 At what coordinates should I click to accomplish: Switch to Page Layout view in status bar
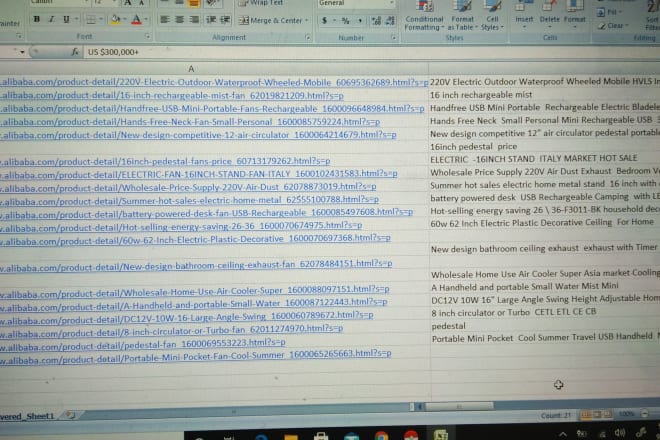click(x=596, y=415)
